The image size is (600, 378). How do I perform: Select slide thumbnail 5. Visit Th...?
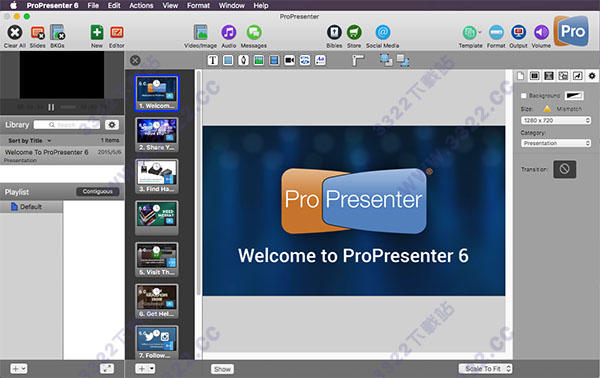[157, 260]
